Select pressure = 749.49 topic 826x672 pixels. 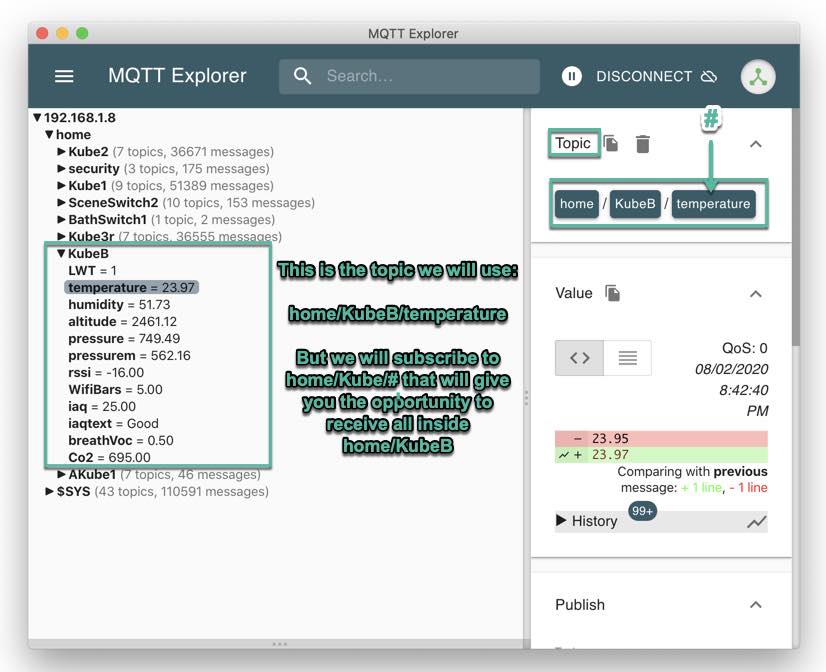(124, 339)
